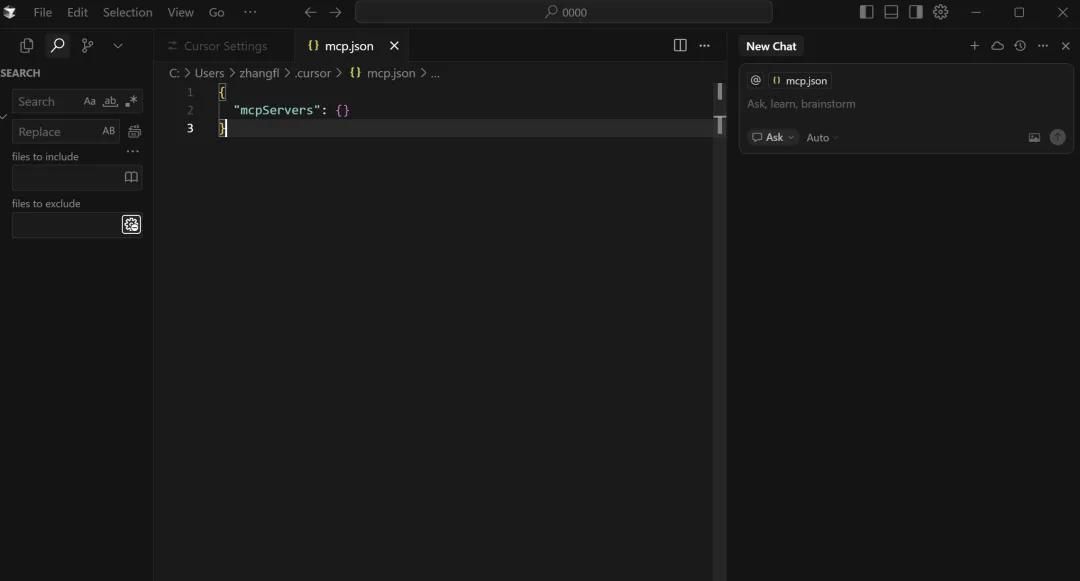1080x581 pixels.
Task: Open the Selection menu
Action: [x=127, y=13]
